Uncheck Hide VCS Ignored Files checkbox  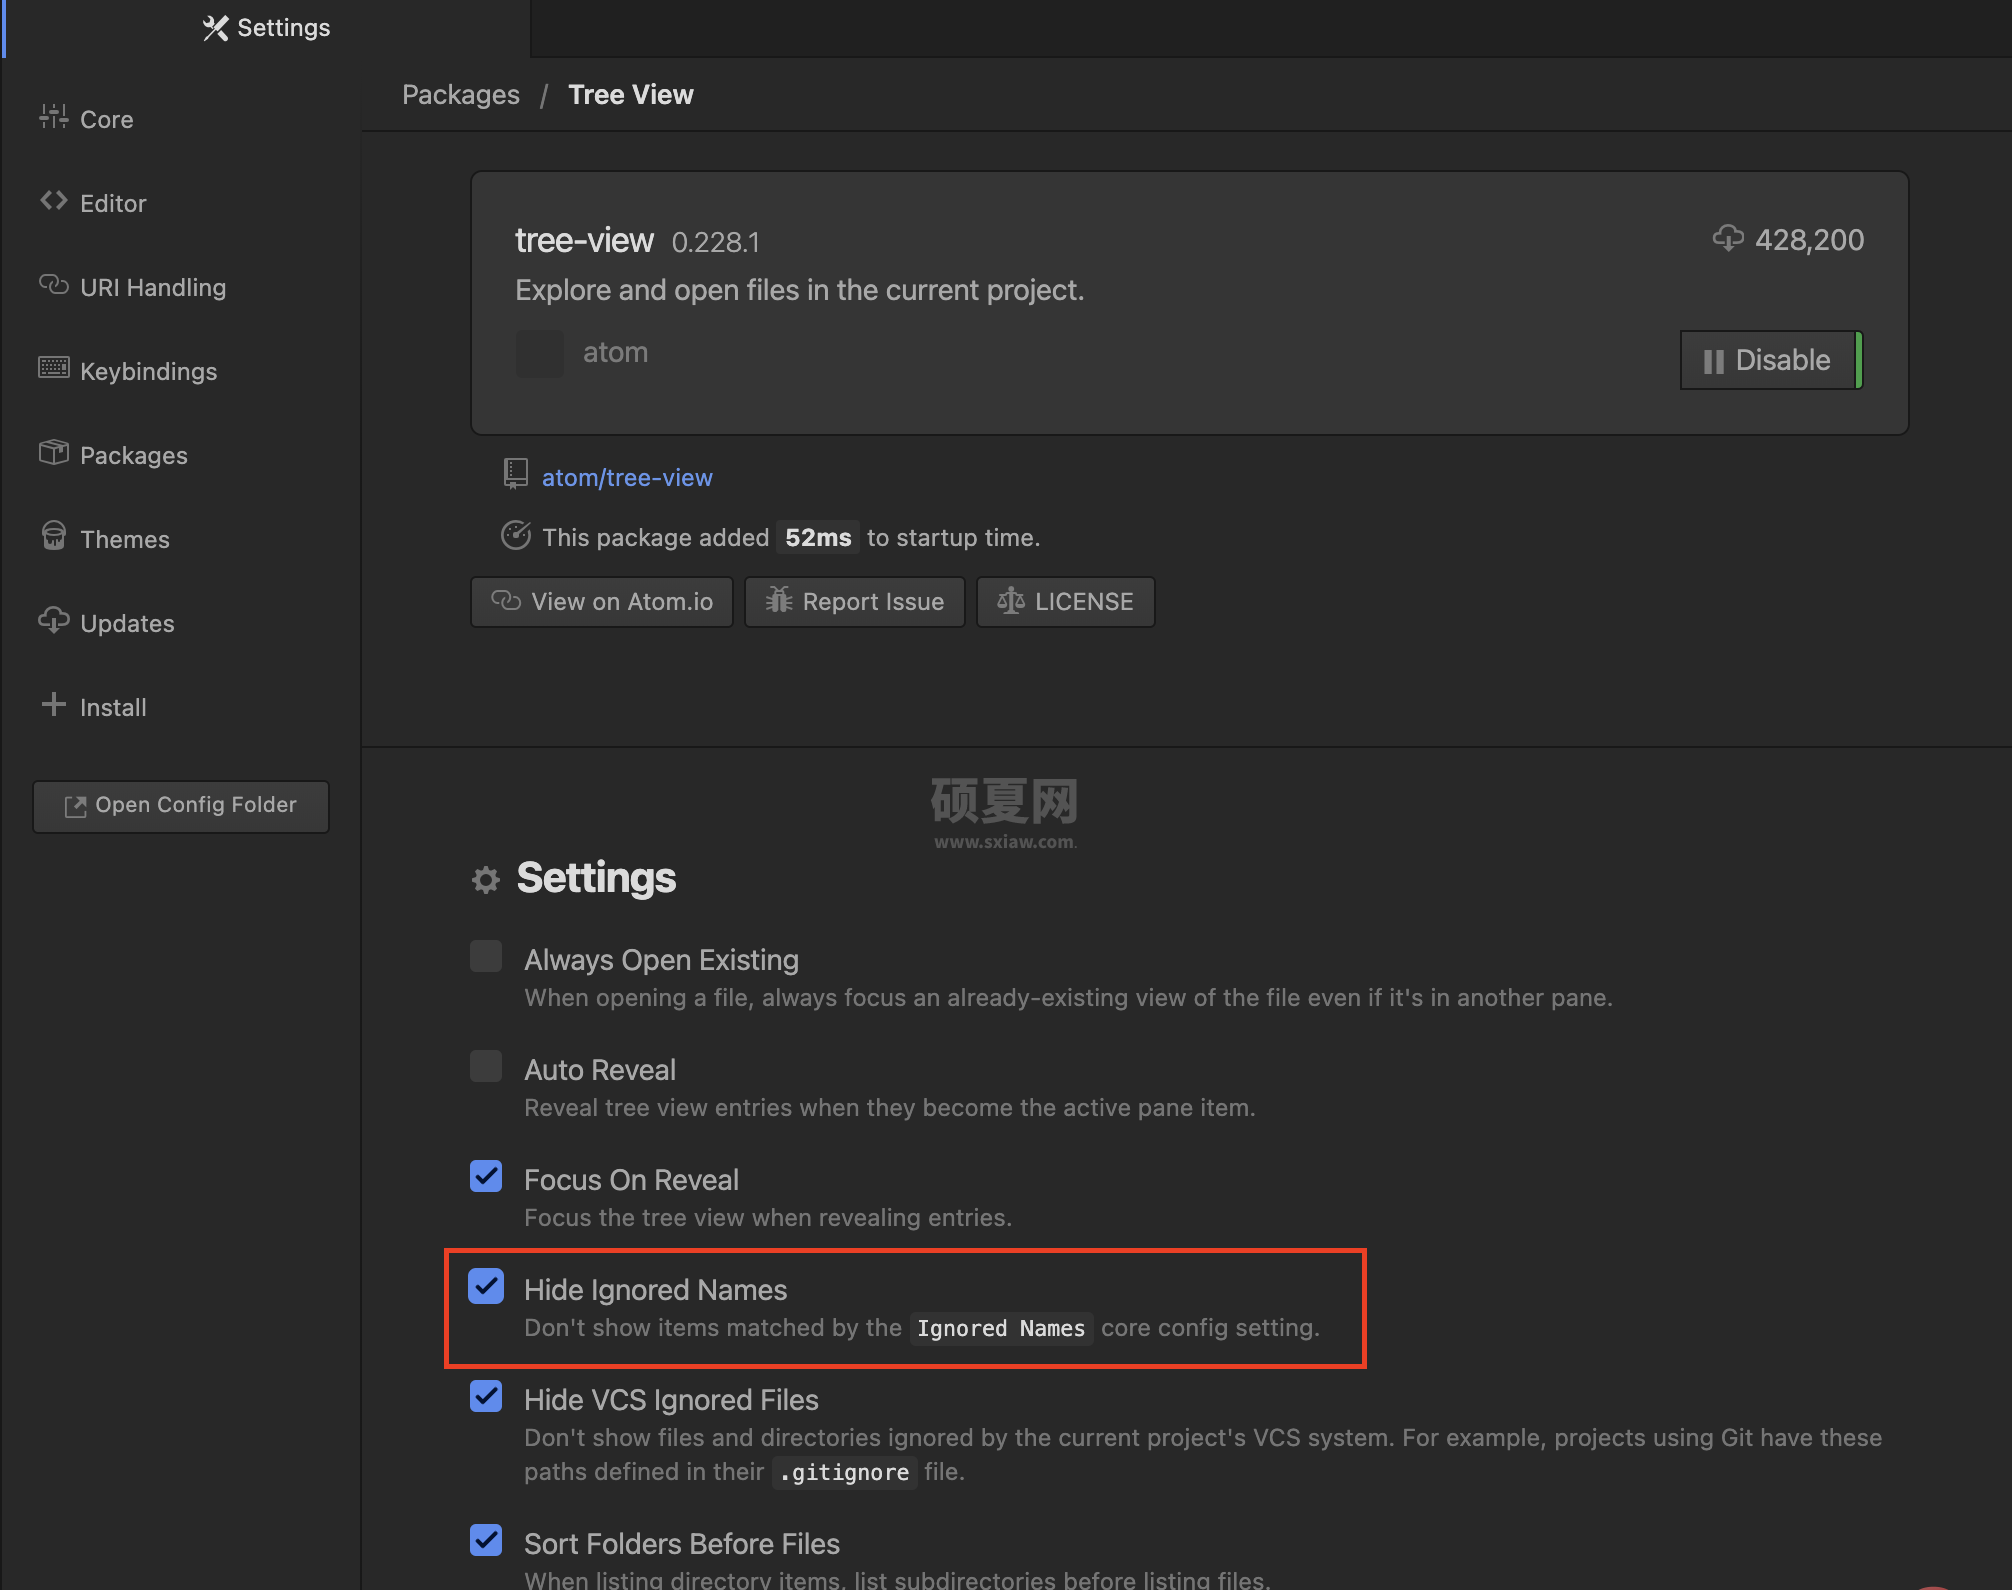[x=486, y=1396]
